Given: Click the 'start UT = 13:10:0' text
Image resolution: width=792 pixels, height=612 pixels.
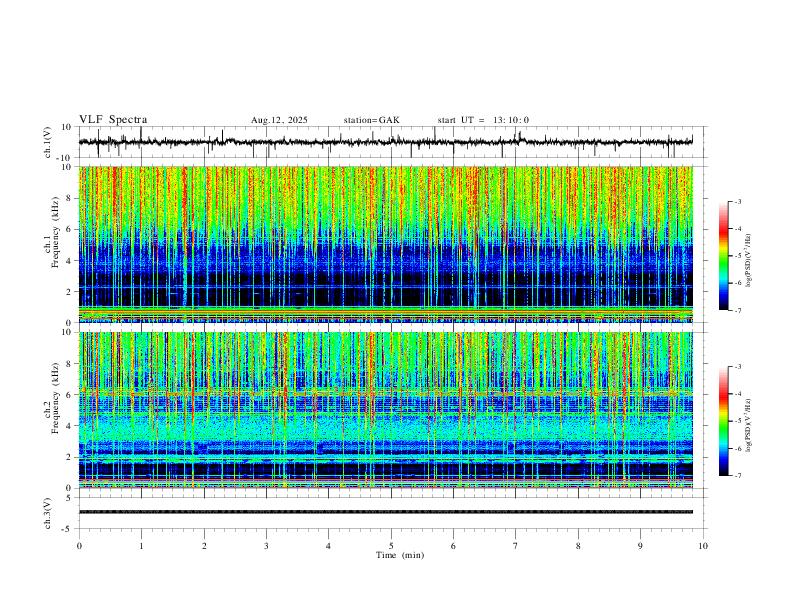Looking at the screenshot, I should pos(483,120).
